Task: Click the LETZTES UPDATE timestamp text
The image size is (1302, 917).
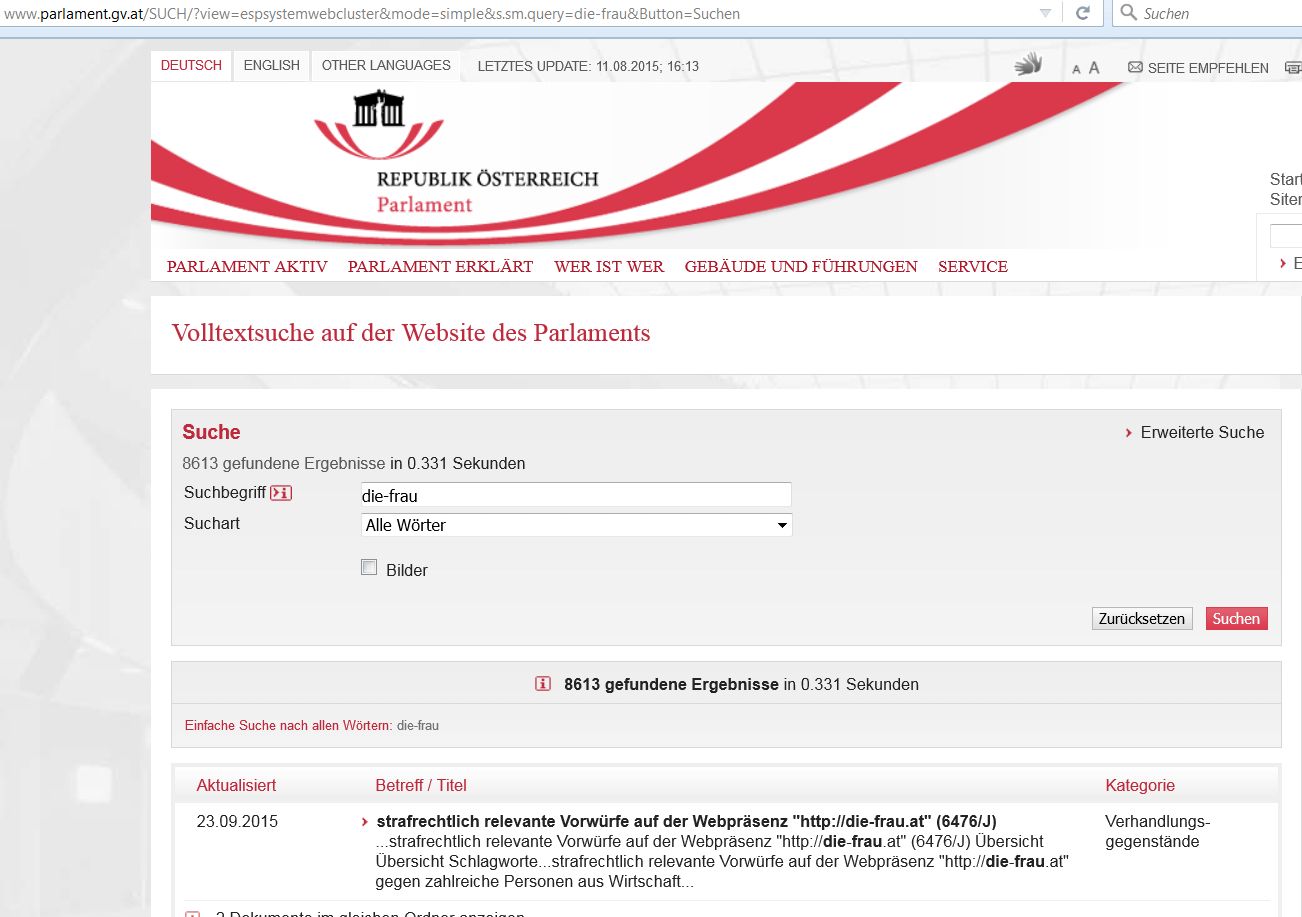Action: coord(588,66)
